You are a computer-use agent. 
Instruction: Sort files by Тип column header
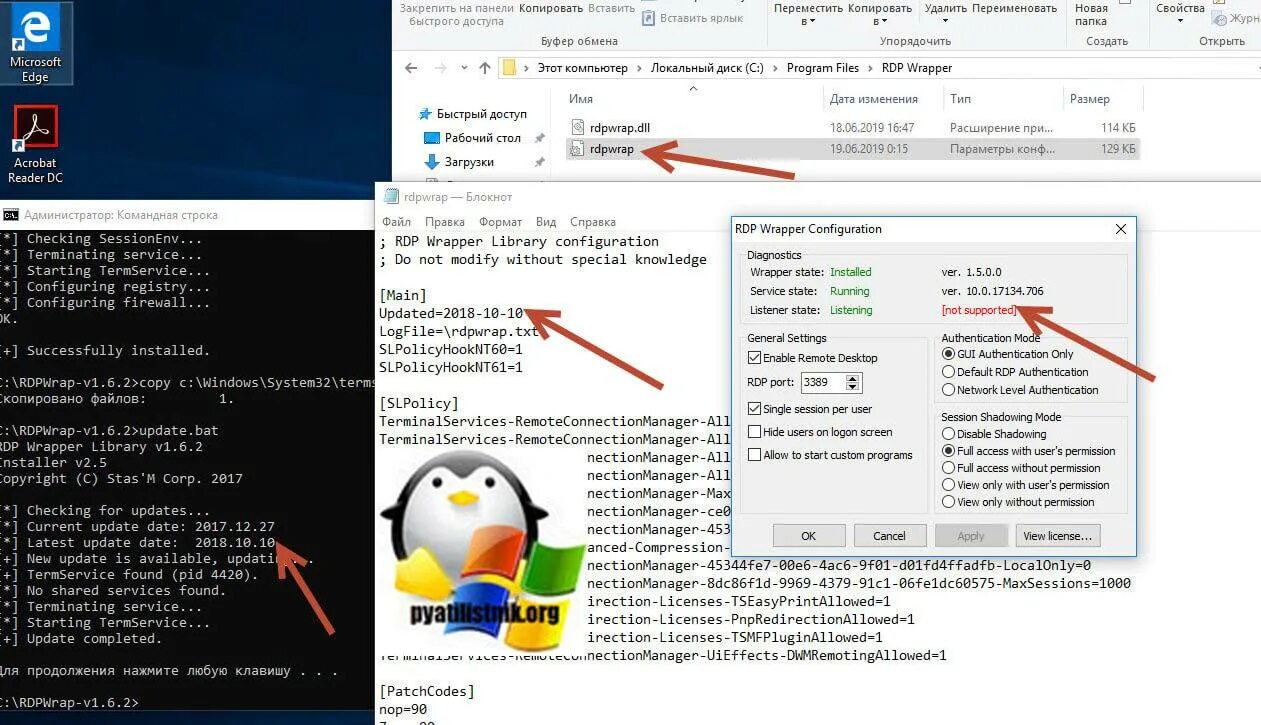pyautogui.click(x=960, y=99)
